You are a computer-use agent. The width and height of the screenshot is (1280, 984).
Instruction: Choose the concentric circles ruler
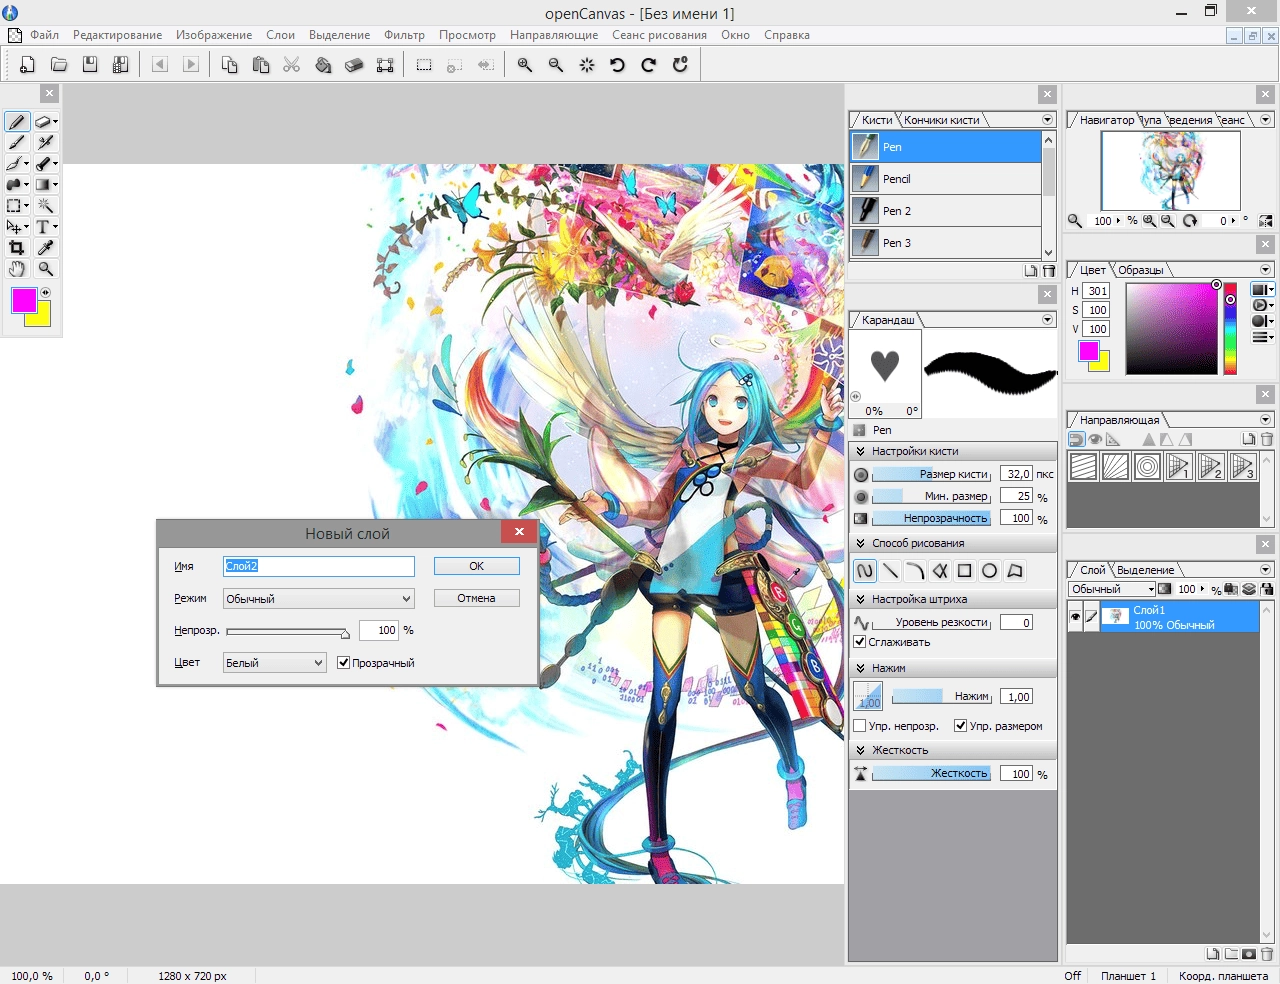1147,467
